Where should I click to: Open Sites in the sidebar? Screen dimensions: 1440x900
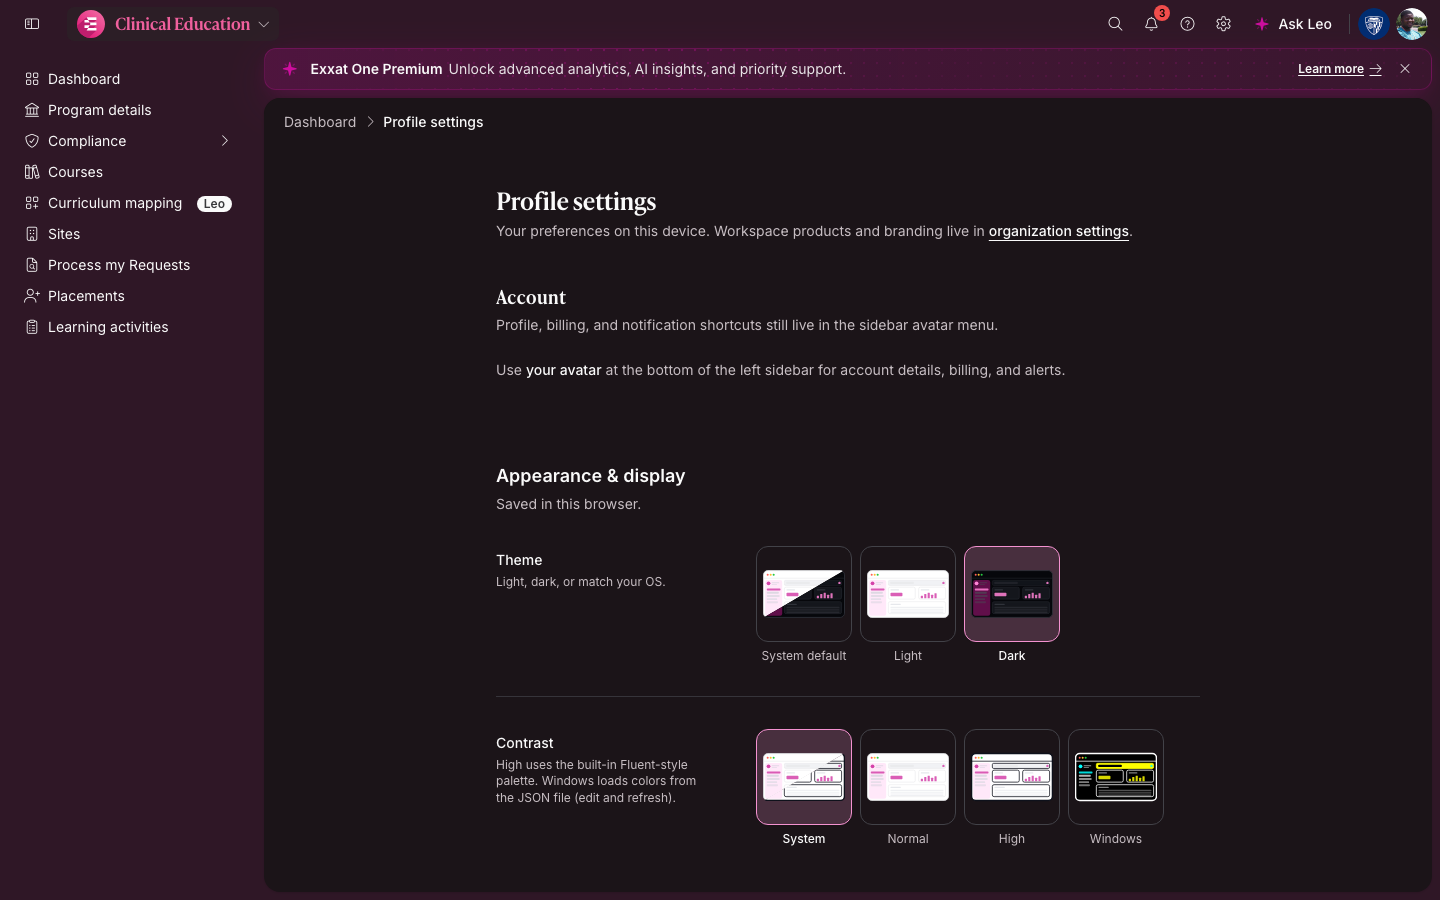tap(128, 234)
